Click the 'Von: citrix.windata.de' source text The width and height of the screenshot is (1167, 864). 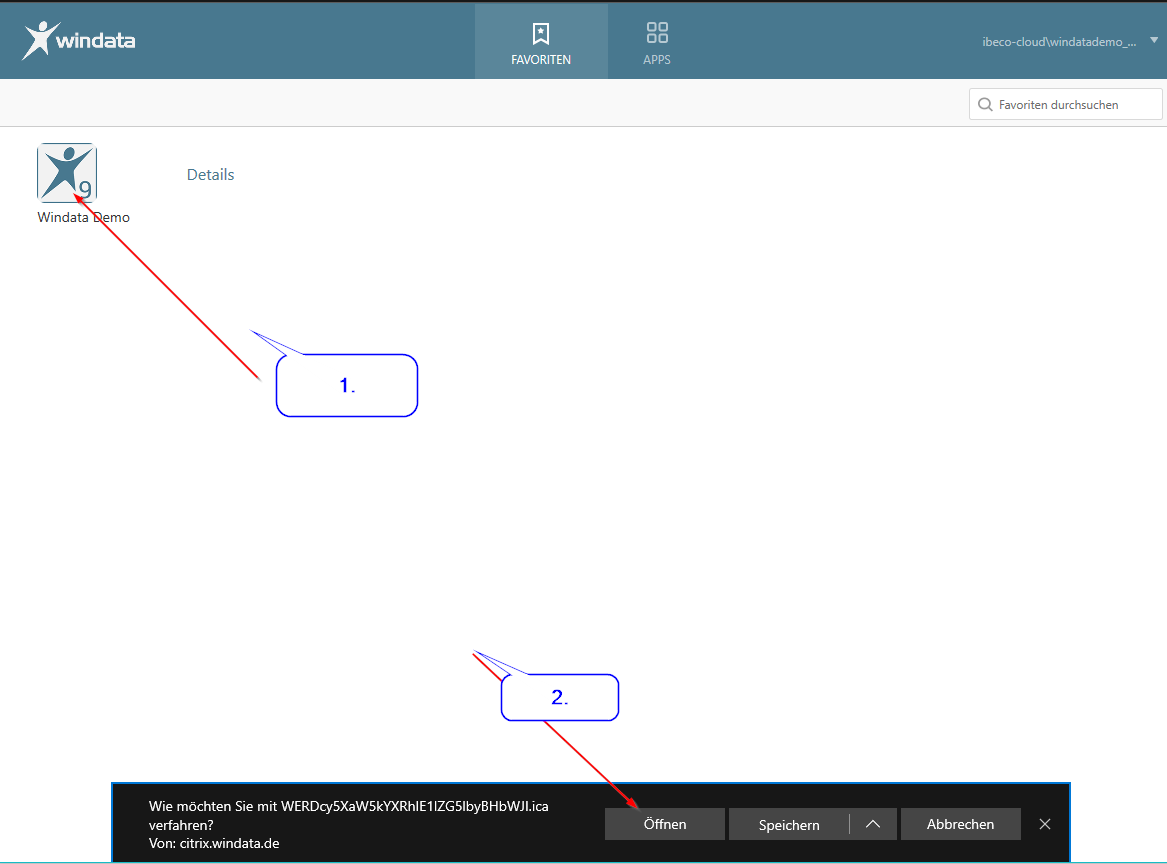[x=214, y=843]
